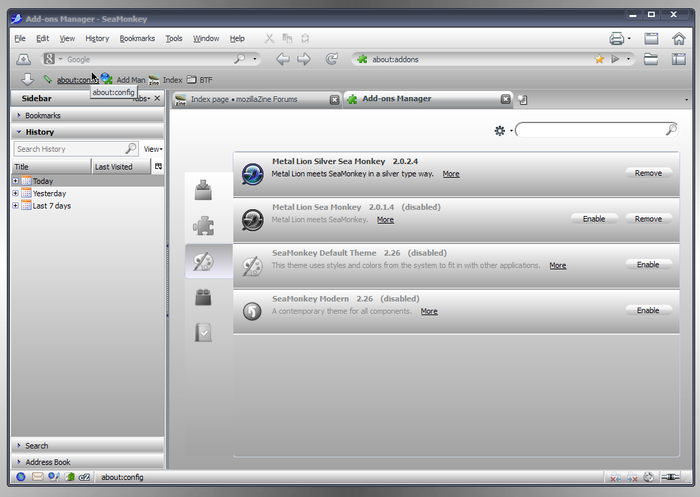
Task: Click the Back arrow navigation button
Action: [283, 59]
